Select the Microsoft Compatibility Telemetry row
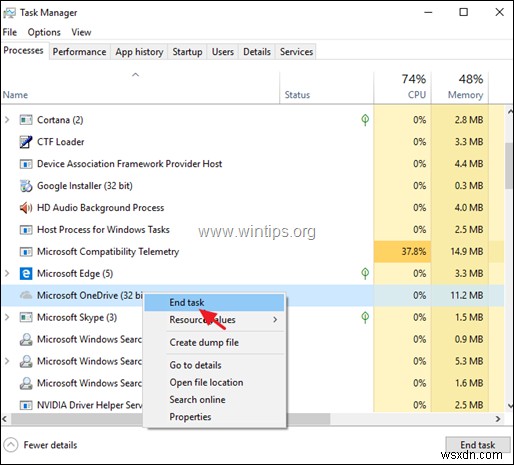This screenshot has width=514, height=465. [253, 252]
